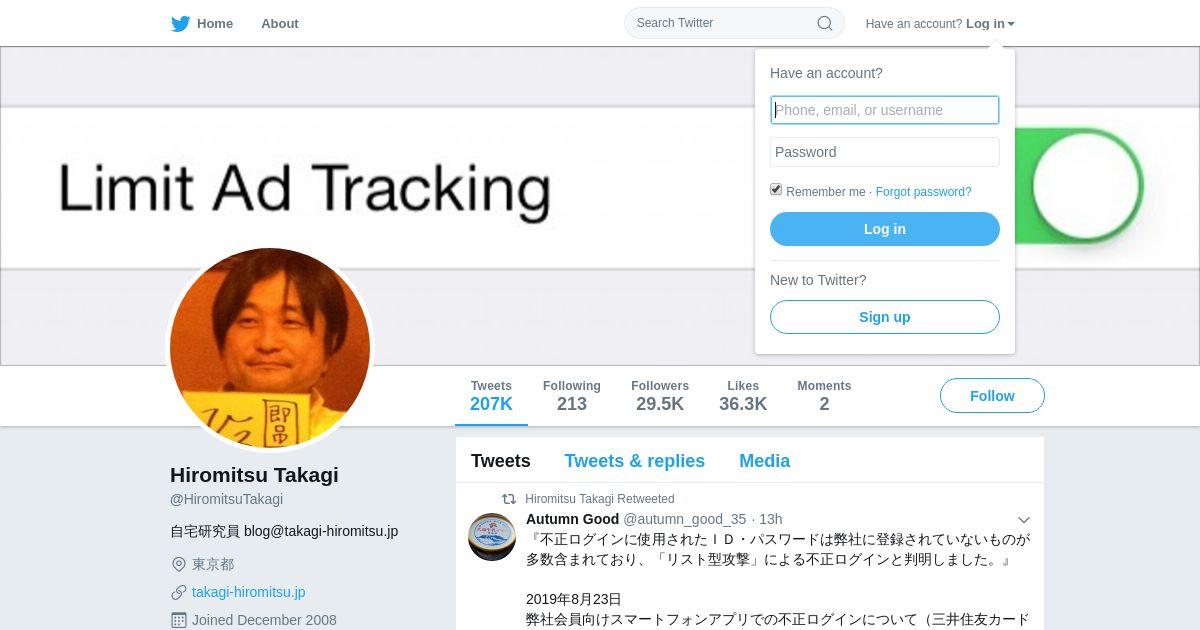Follow Hiromitsu Takagi
The image size is (1200, 630).
pyautogui.click(x=992, y=396)
